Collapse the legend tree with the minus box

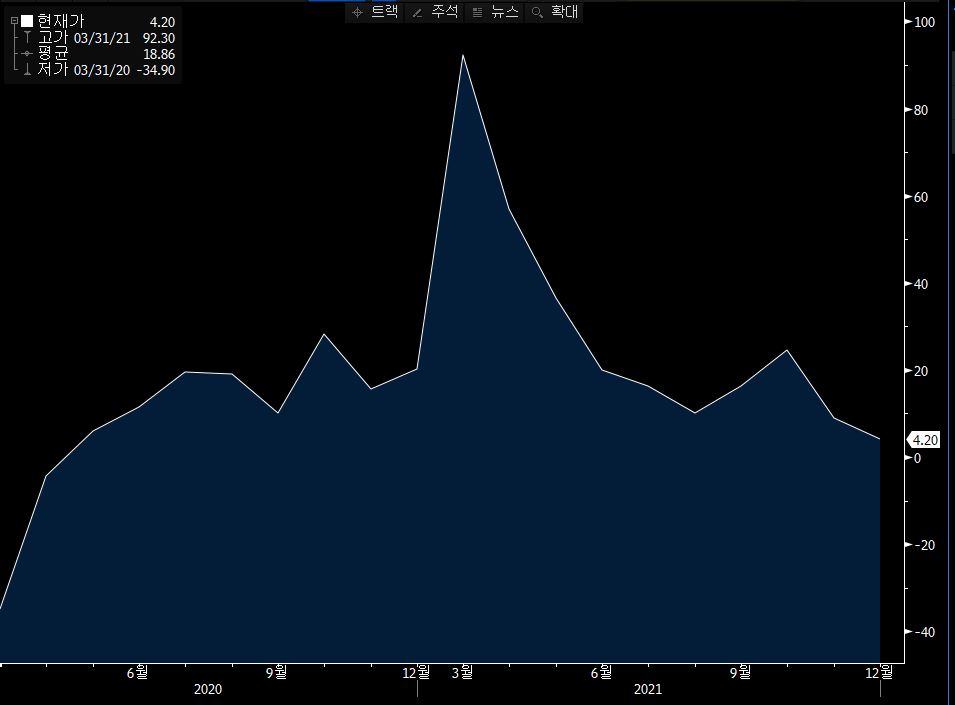(x=13, y=22)
